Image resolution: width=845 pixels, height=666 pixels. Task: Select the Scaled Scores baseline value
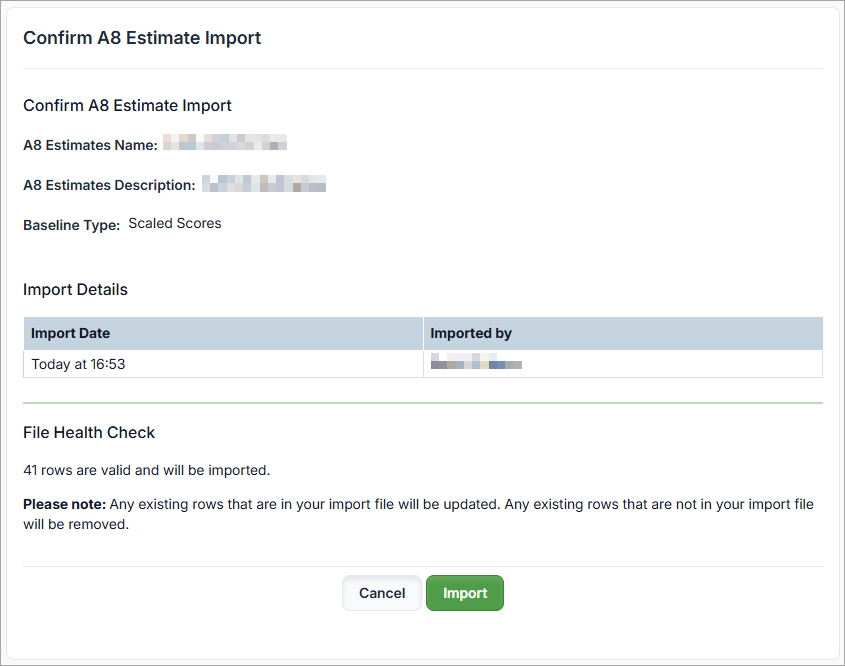(x=175, y=224)
